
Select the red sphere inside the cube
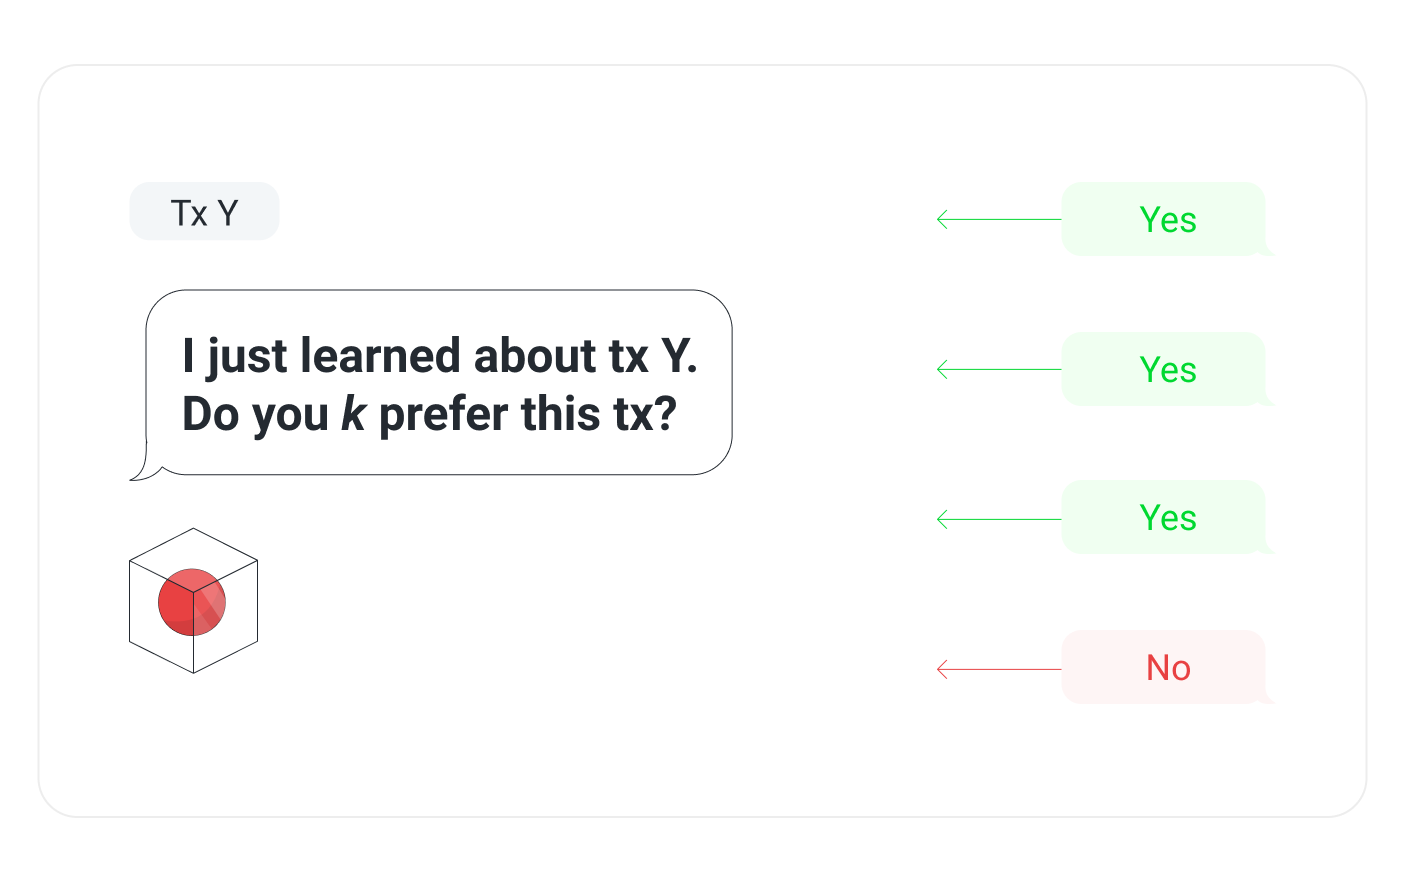(192, 602)
